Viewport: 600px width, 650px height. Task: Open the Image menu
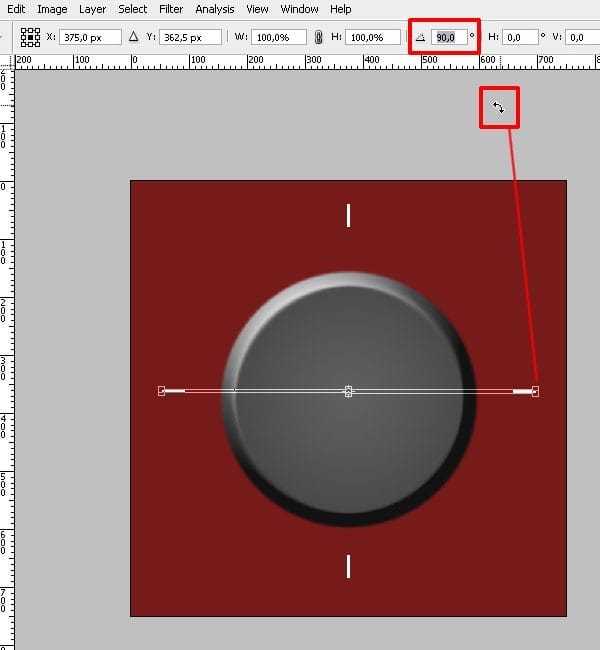tap(52, 9)
